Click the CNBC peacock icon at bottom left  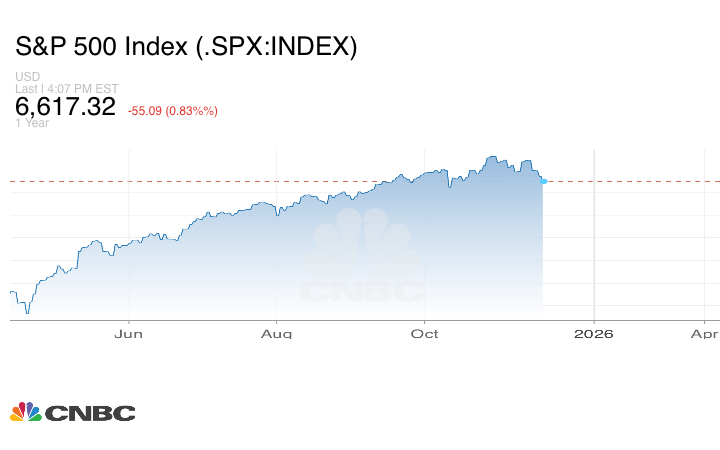[x=25, y=412]
